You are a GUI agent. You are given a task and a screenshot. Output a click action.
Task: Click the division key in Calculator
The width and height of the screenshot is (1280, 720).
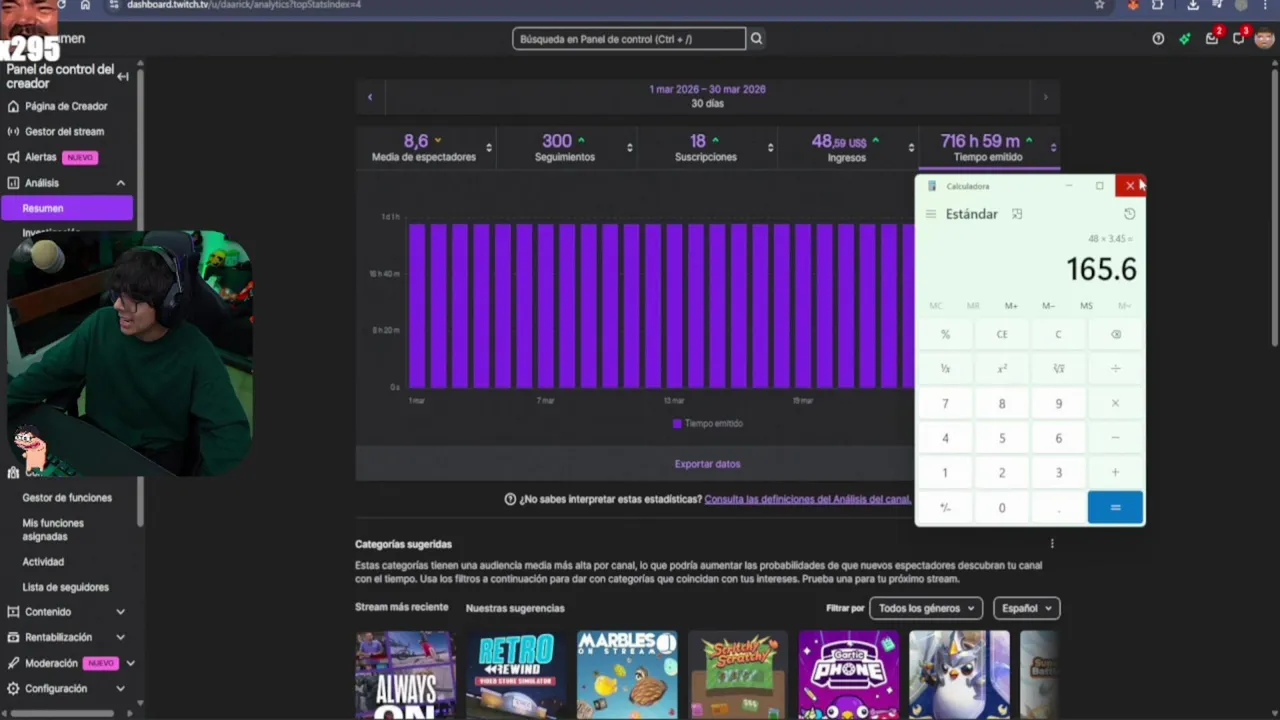click(x=1116, y=369)
